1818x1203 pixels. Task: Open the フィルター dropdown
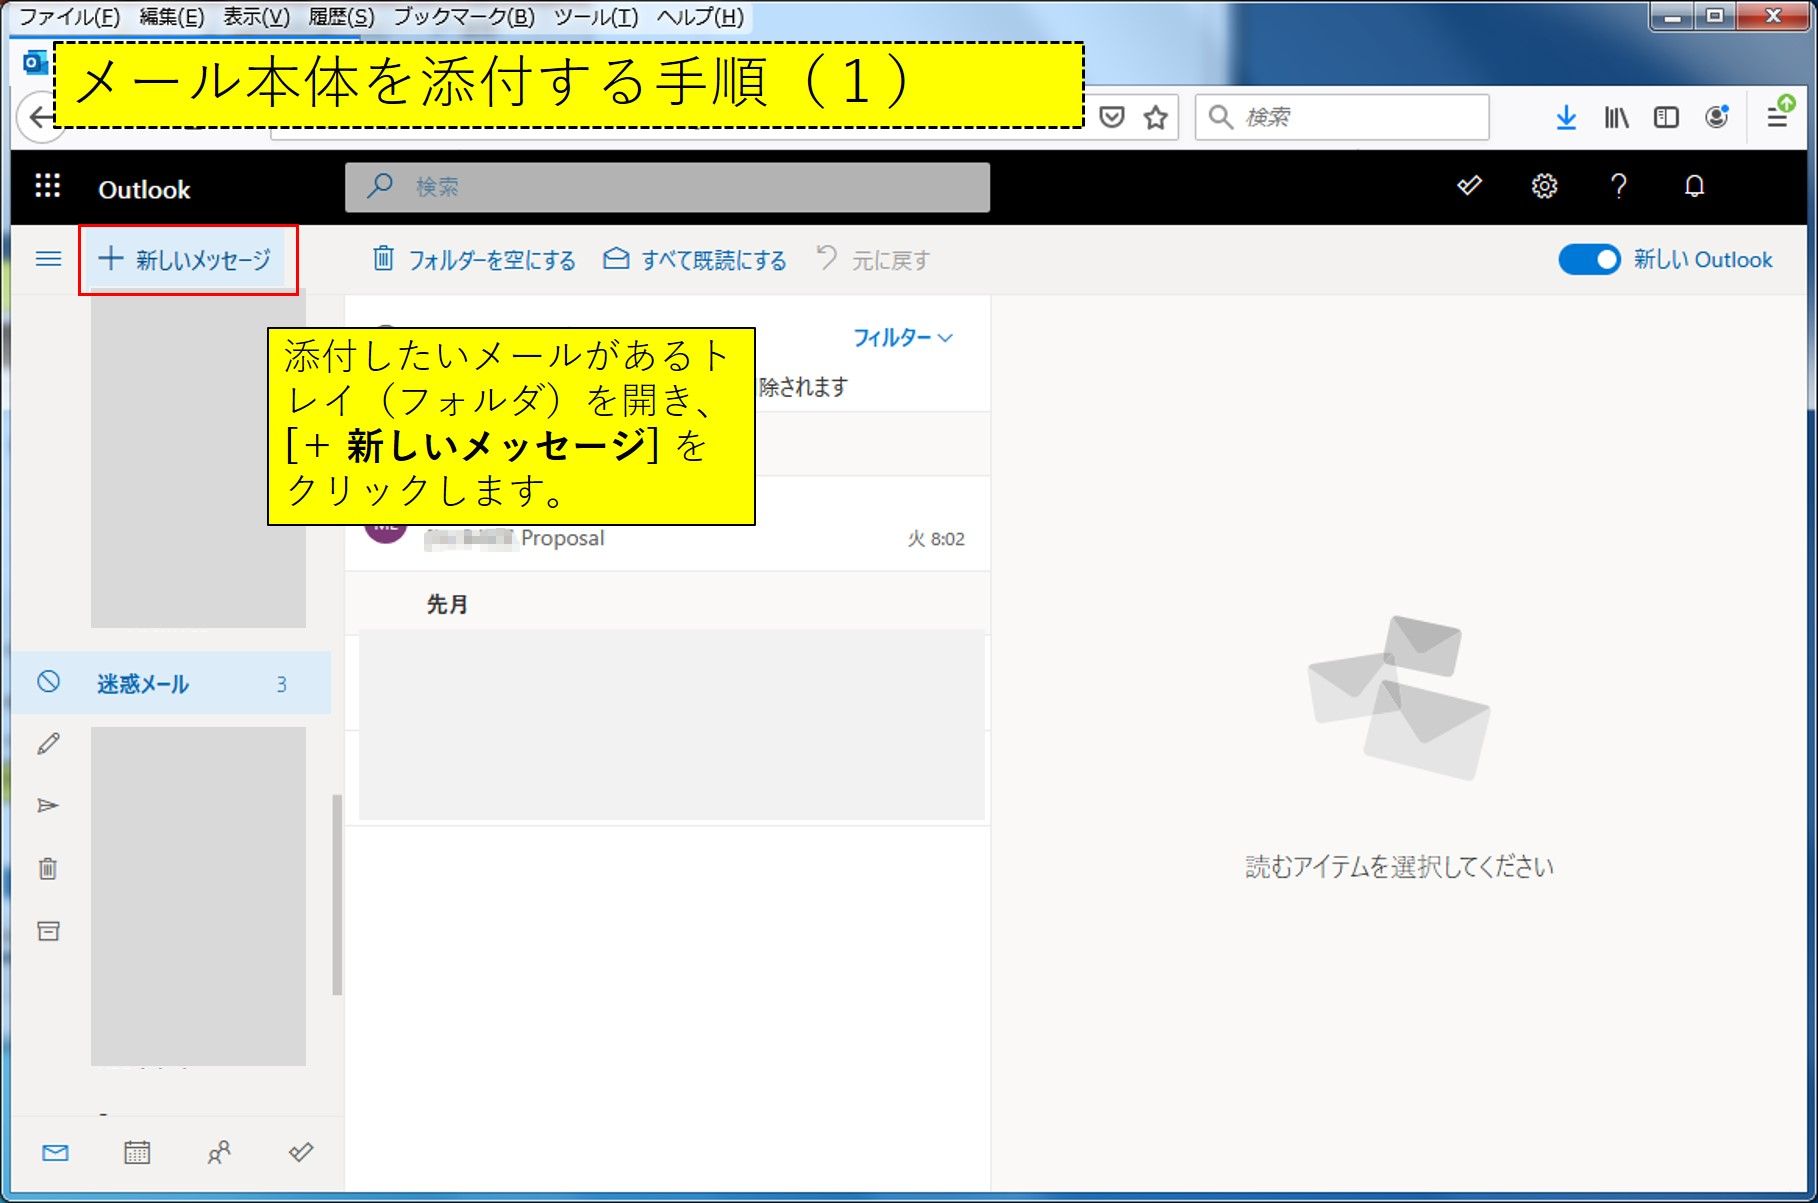click(x=902, y=338)
